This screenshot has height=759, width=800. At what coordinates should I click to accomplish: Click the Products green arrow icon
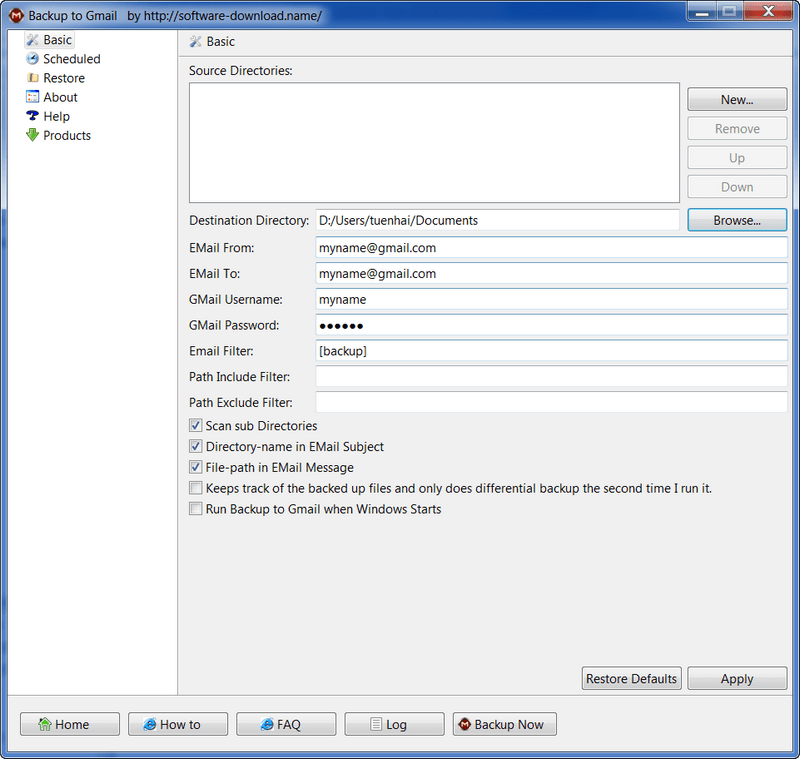(x=33, y=135)
